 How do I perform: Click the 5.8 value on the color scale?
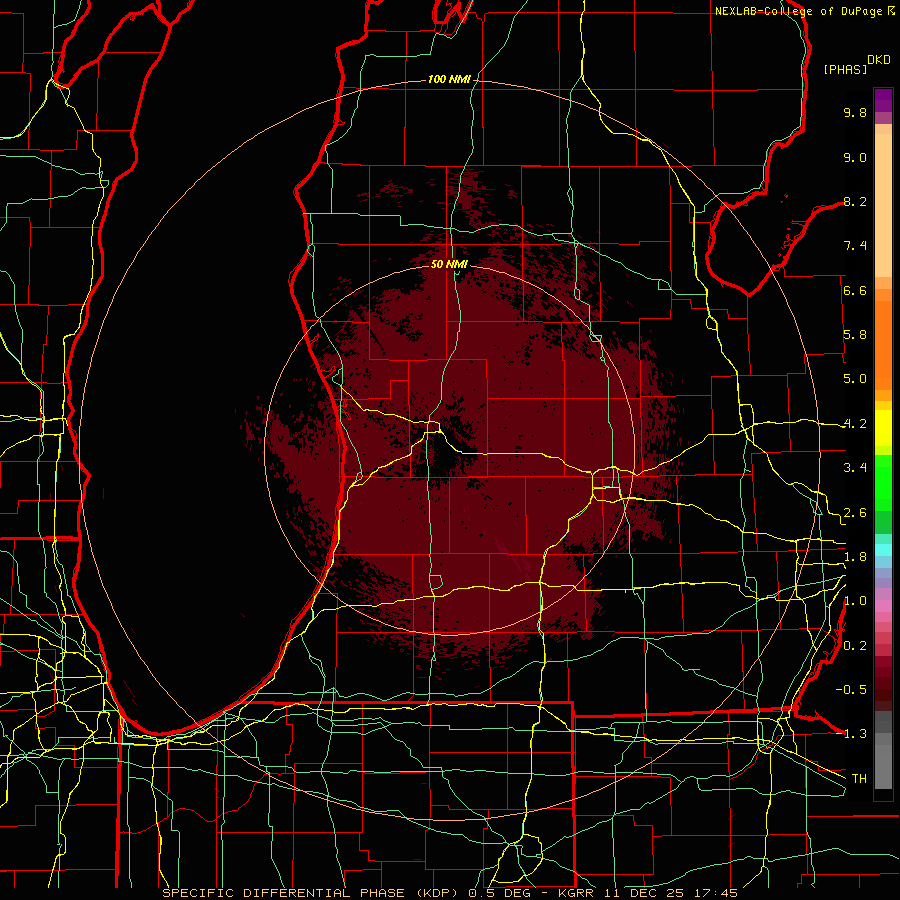tap(855, 335)
